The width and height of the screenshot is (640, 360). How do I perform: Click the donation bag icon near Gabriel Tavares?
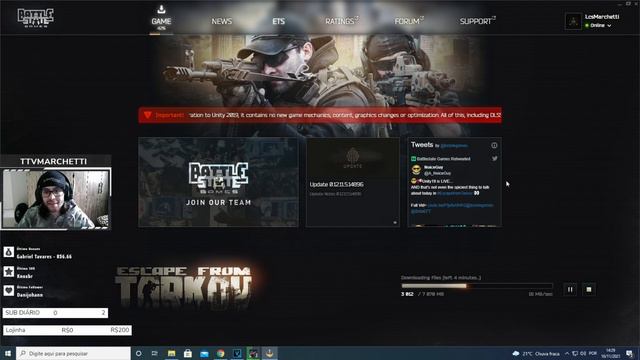point(9,252)
